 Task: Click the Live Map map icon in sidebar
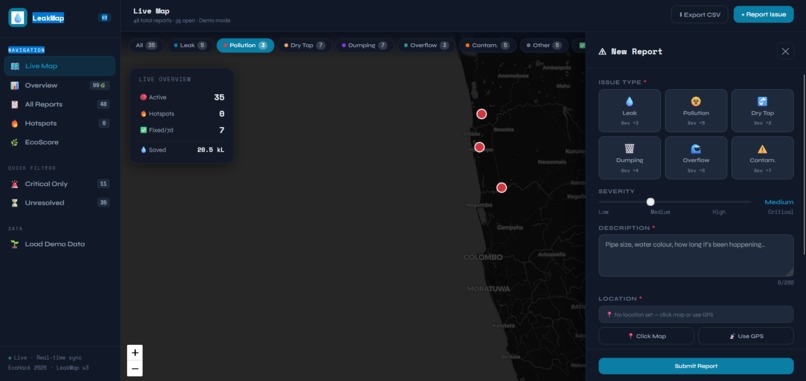point(14,66)
